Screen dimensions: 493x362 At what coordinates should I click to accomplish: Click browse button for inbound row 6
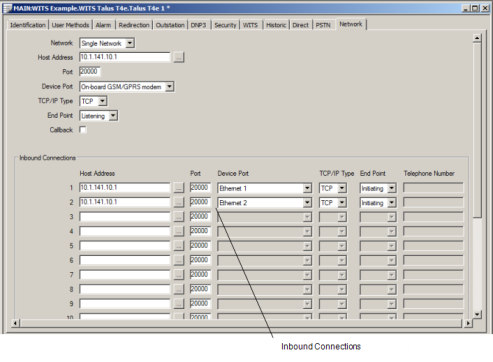coord(179,260)
